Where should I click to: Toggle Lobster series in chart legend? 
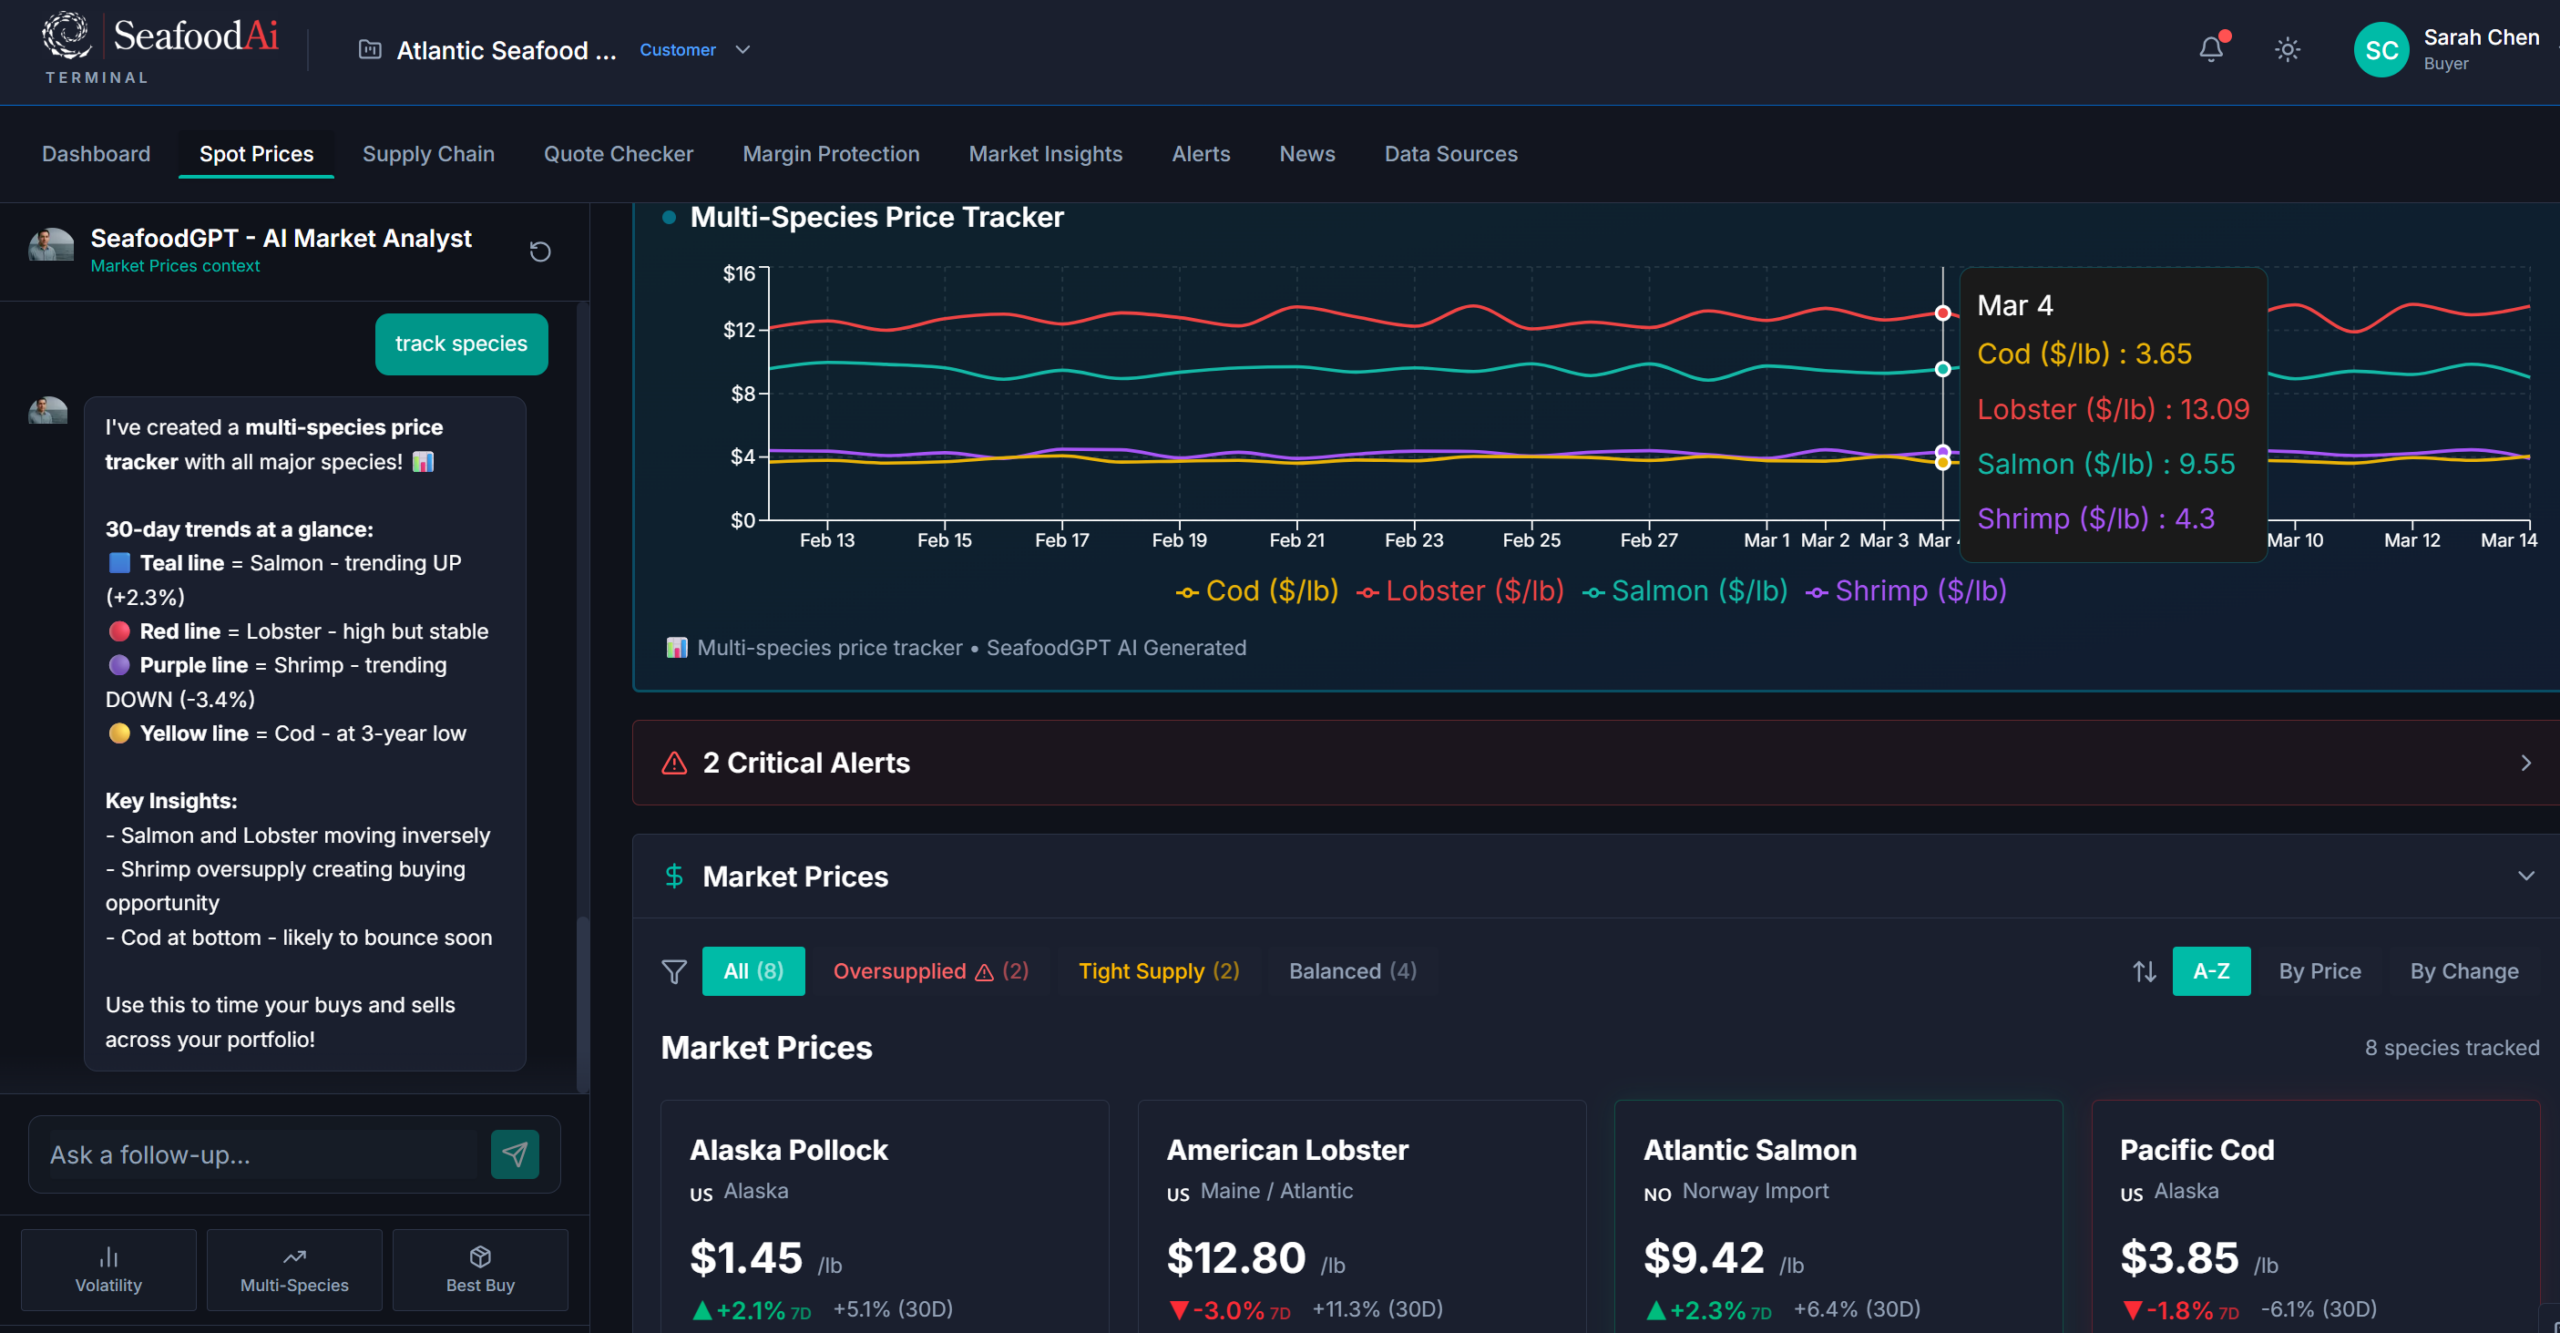pos(1460,591)
